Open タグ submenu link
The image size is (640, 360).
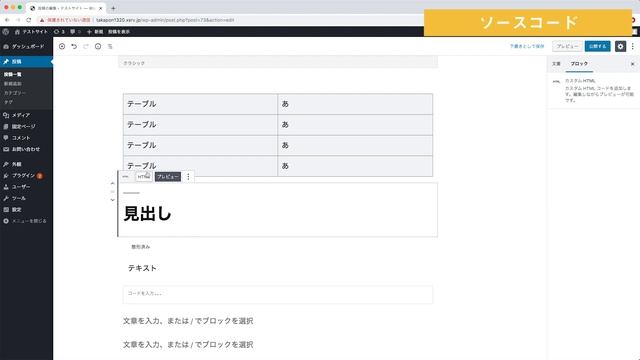tap(8, 102)
